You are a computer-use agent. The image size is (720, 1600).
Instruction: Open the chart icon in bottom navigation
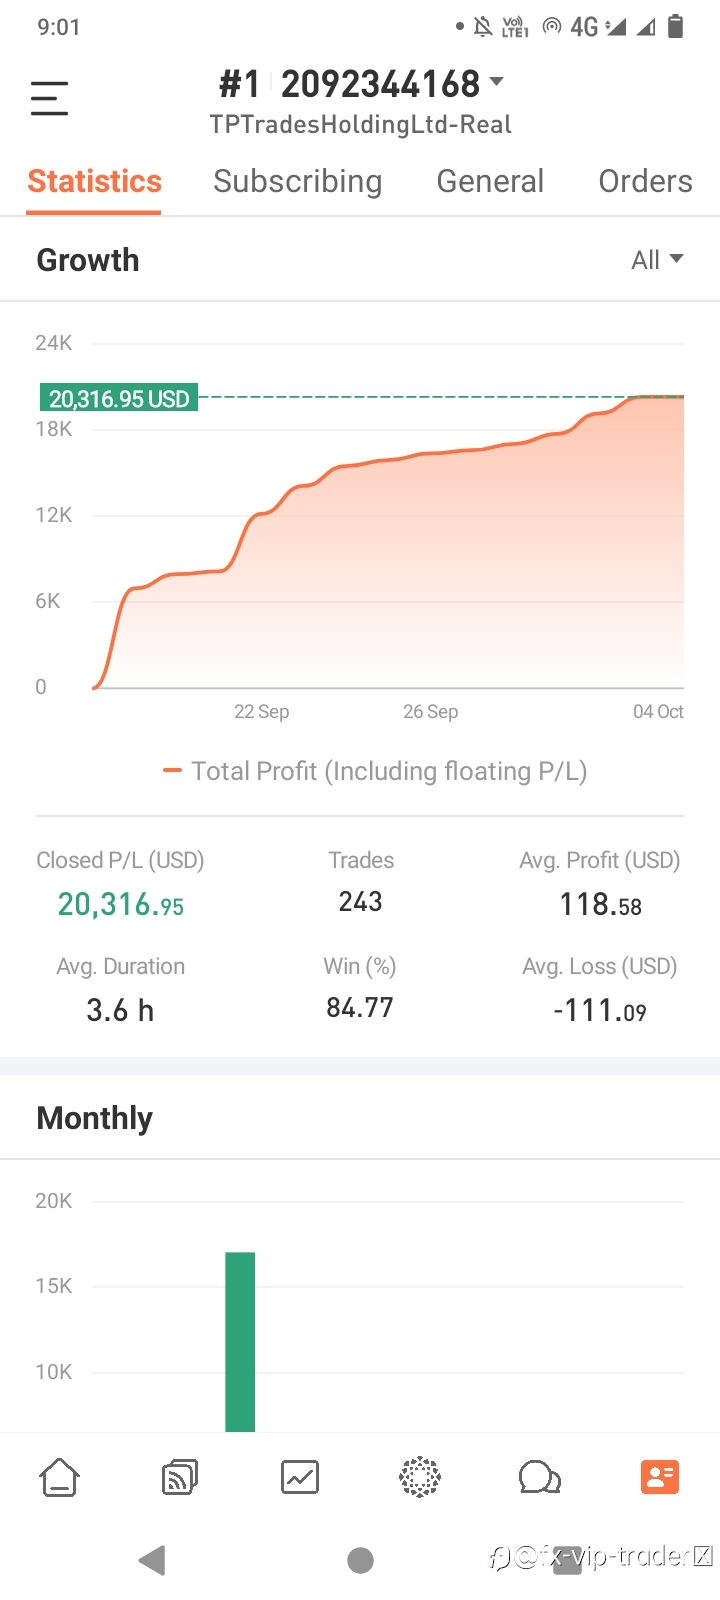coord(300,1477)
